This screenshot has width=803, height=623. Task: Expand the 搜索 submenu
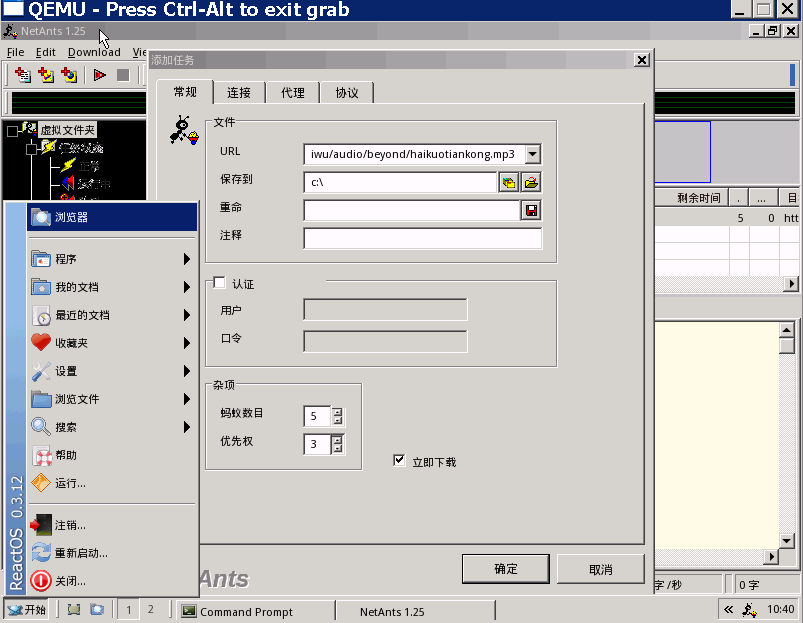[112, 427]
